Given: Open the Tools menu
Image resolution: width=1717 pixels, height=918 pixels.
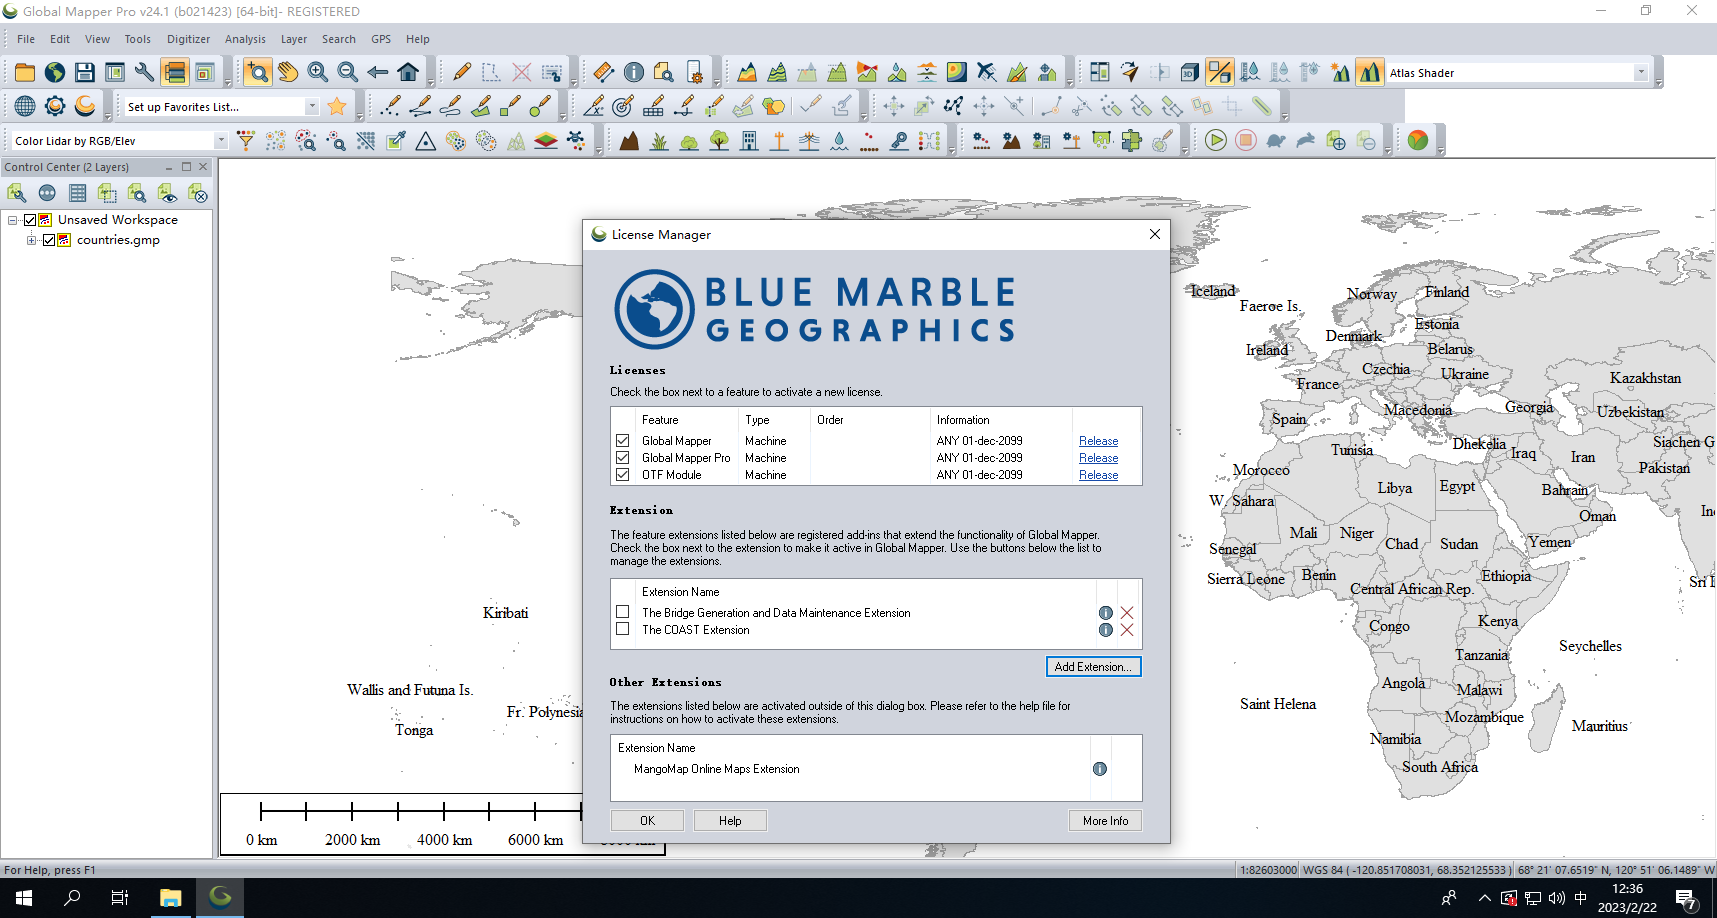Looking at the screenshot, I should point(137,39).
